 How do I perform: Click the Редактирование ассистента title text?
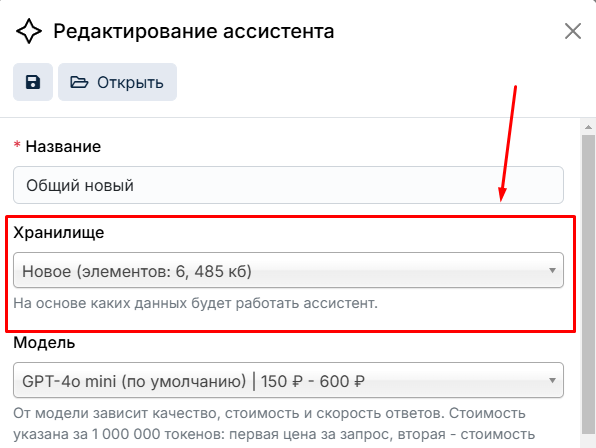pos(193,31)
